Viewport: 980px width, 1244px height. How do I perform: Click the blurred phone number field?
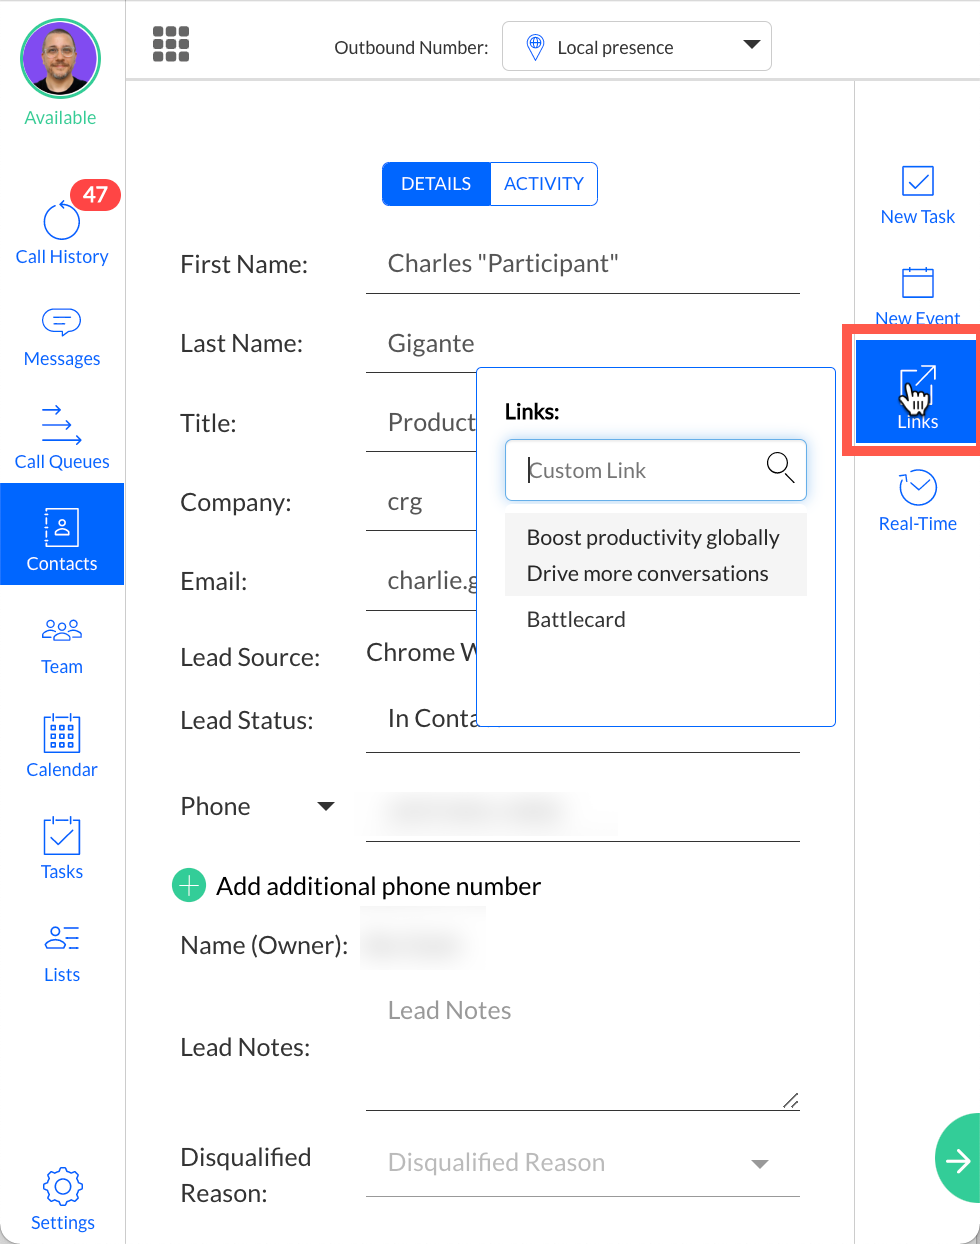click(x=583, y=814)
